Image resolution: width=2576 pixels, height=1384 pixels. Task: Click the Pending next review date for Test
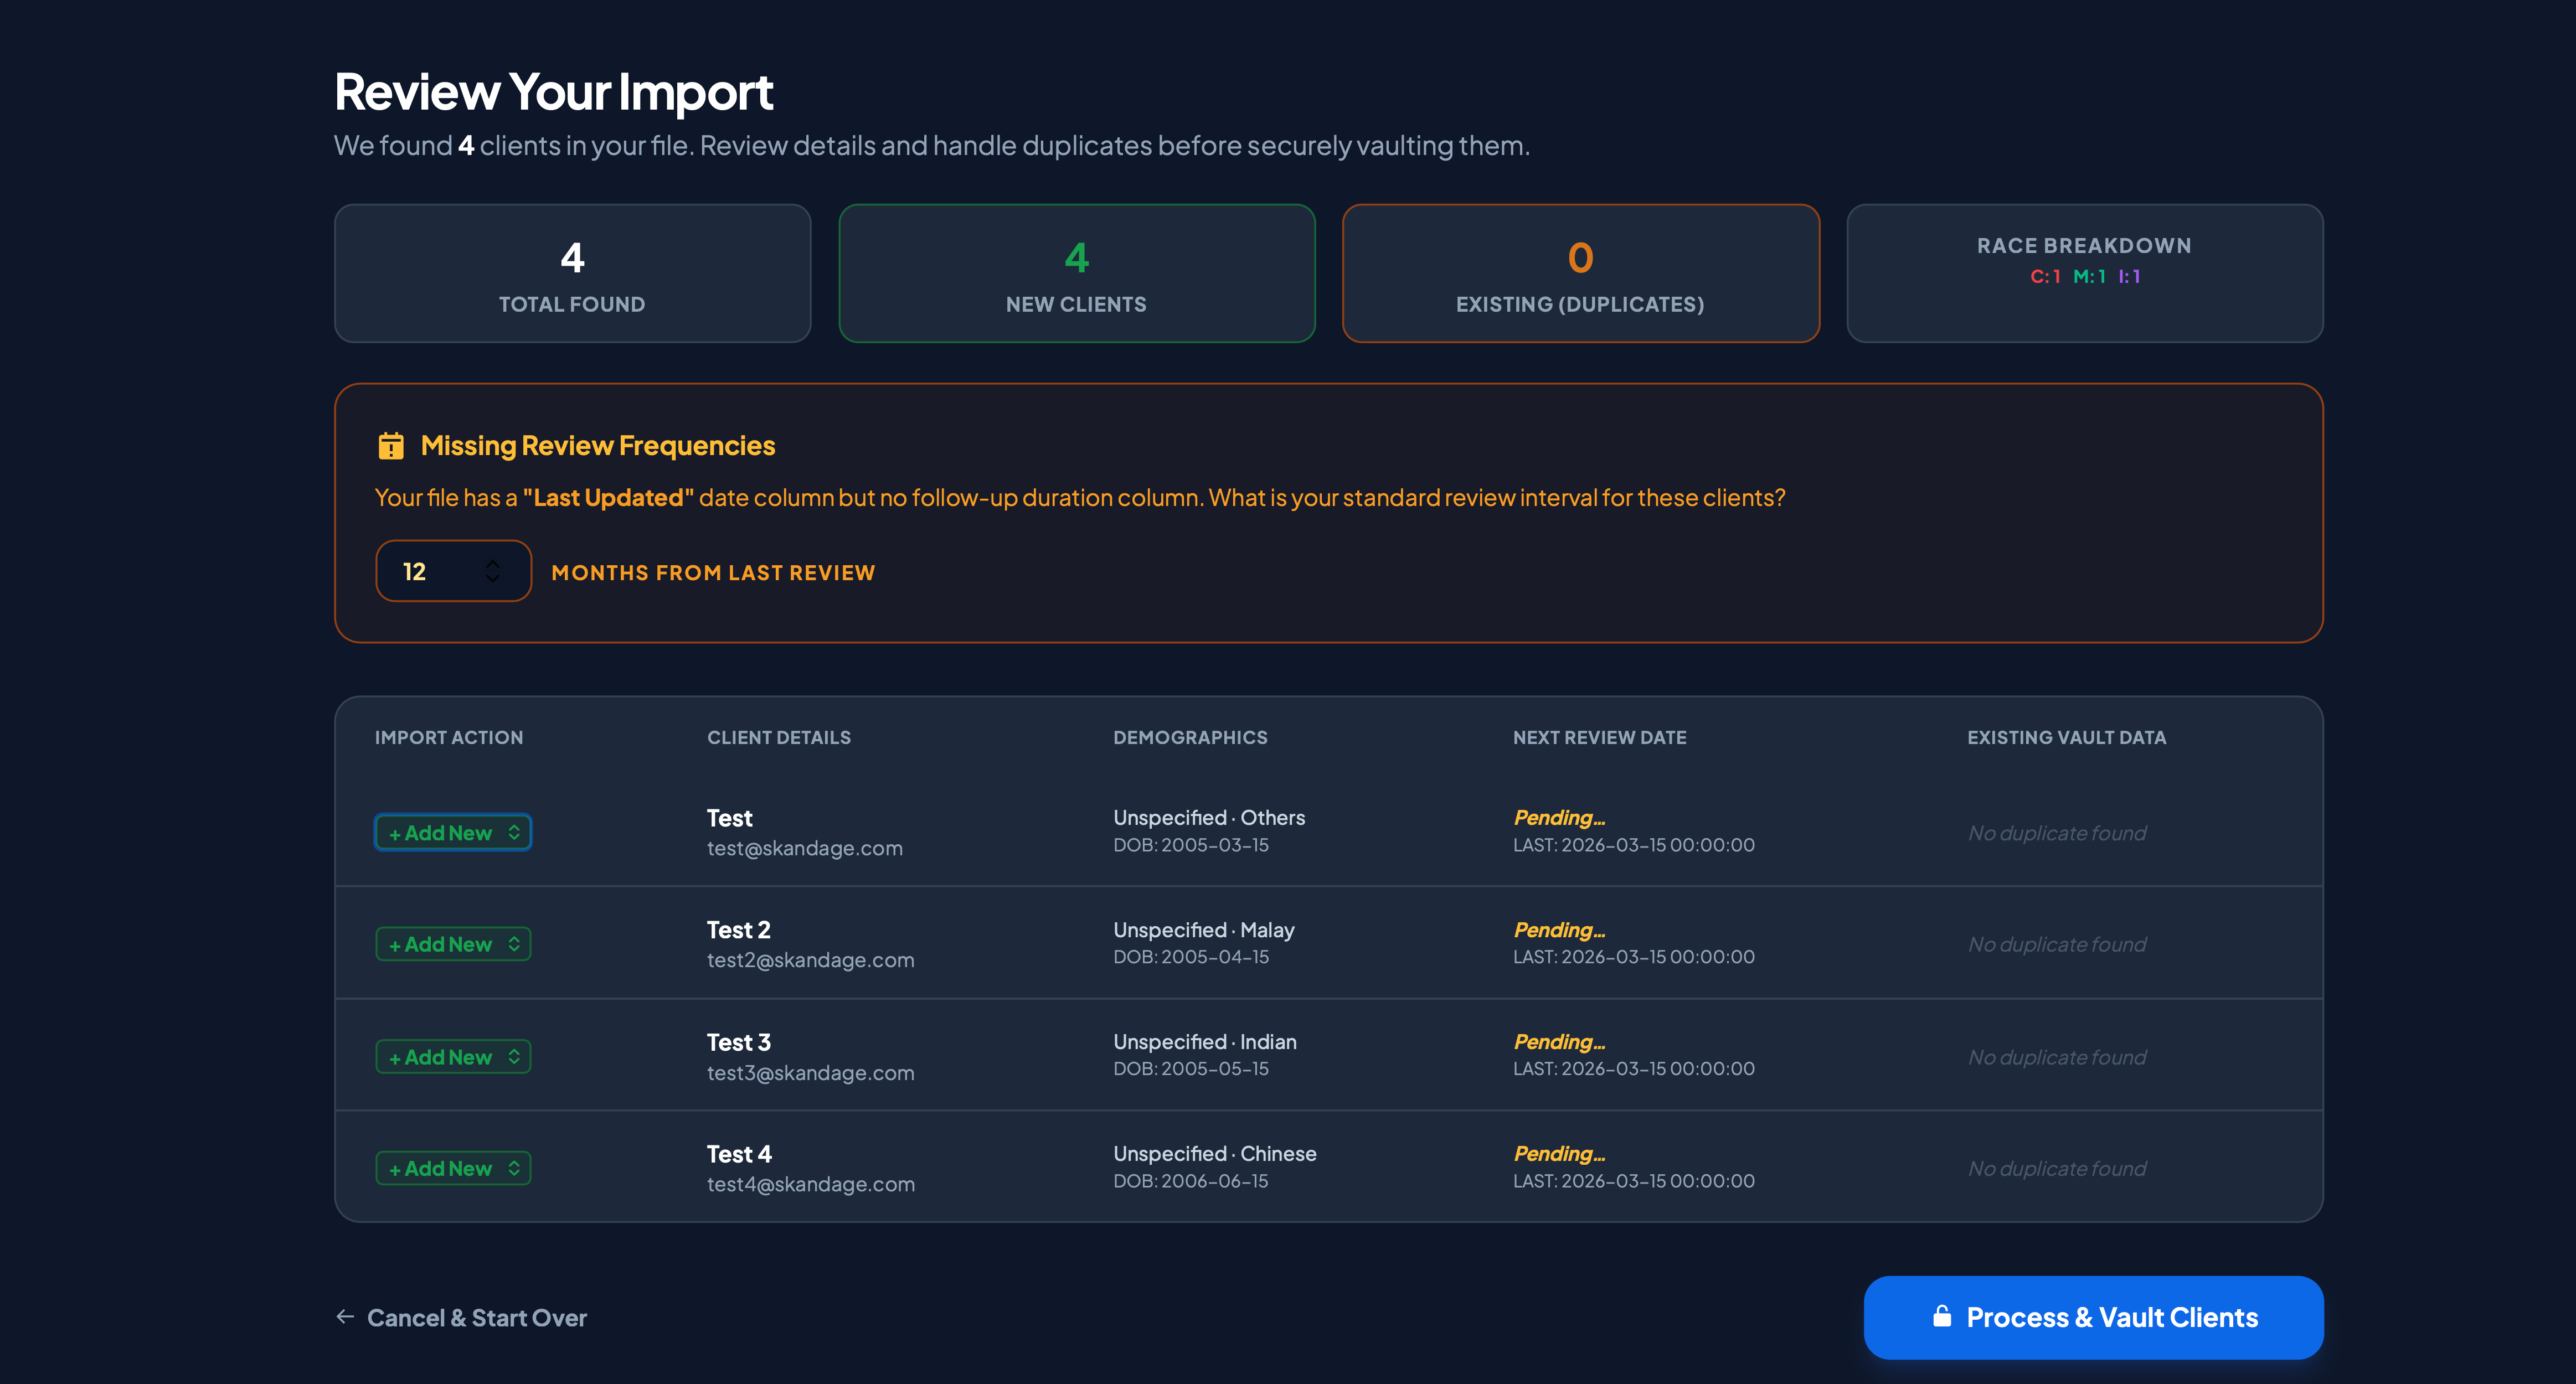(1557, 817)
